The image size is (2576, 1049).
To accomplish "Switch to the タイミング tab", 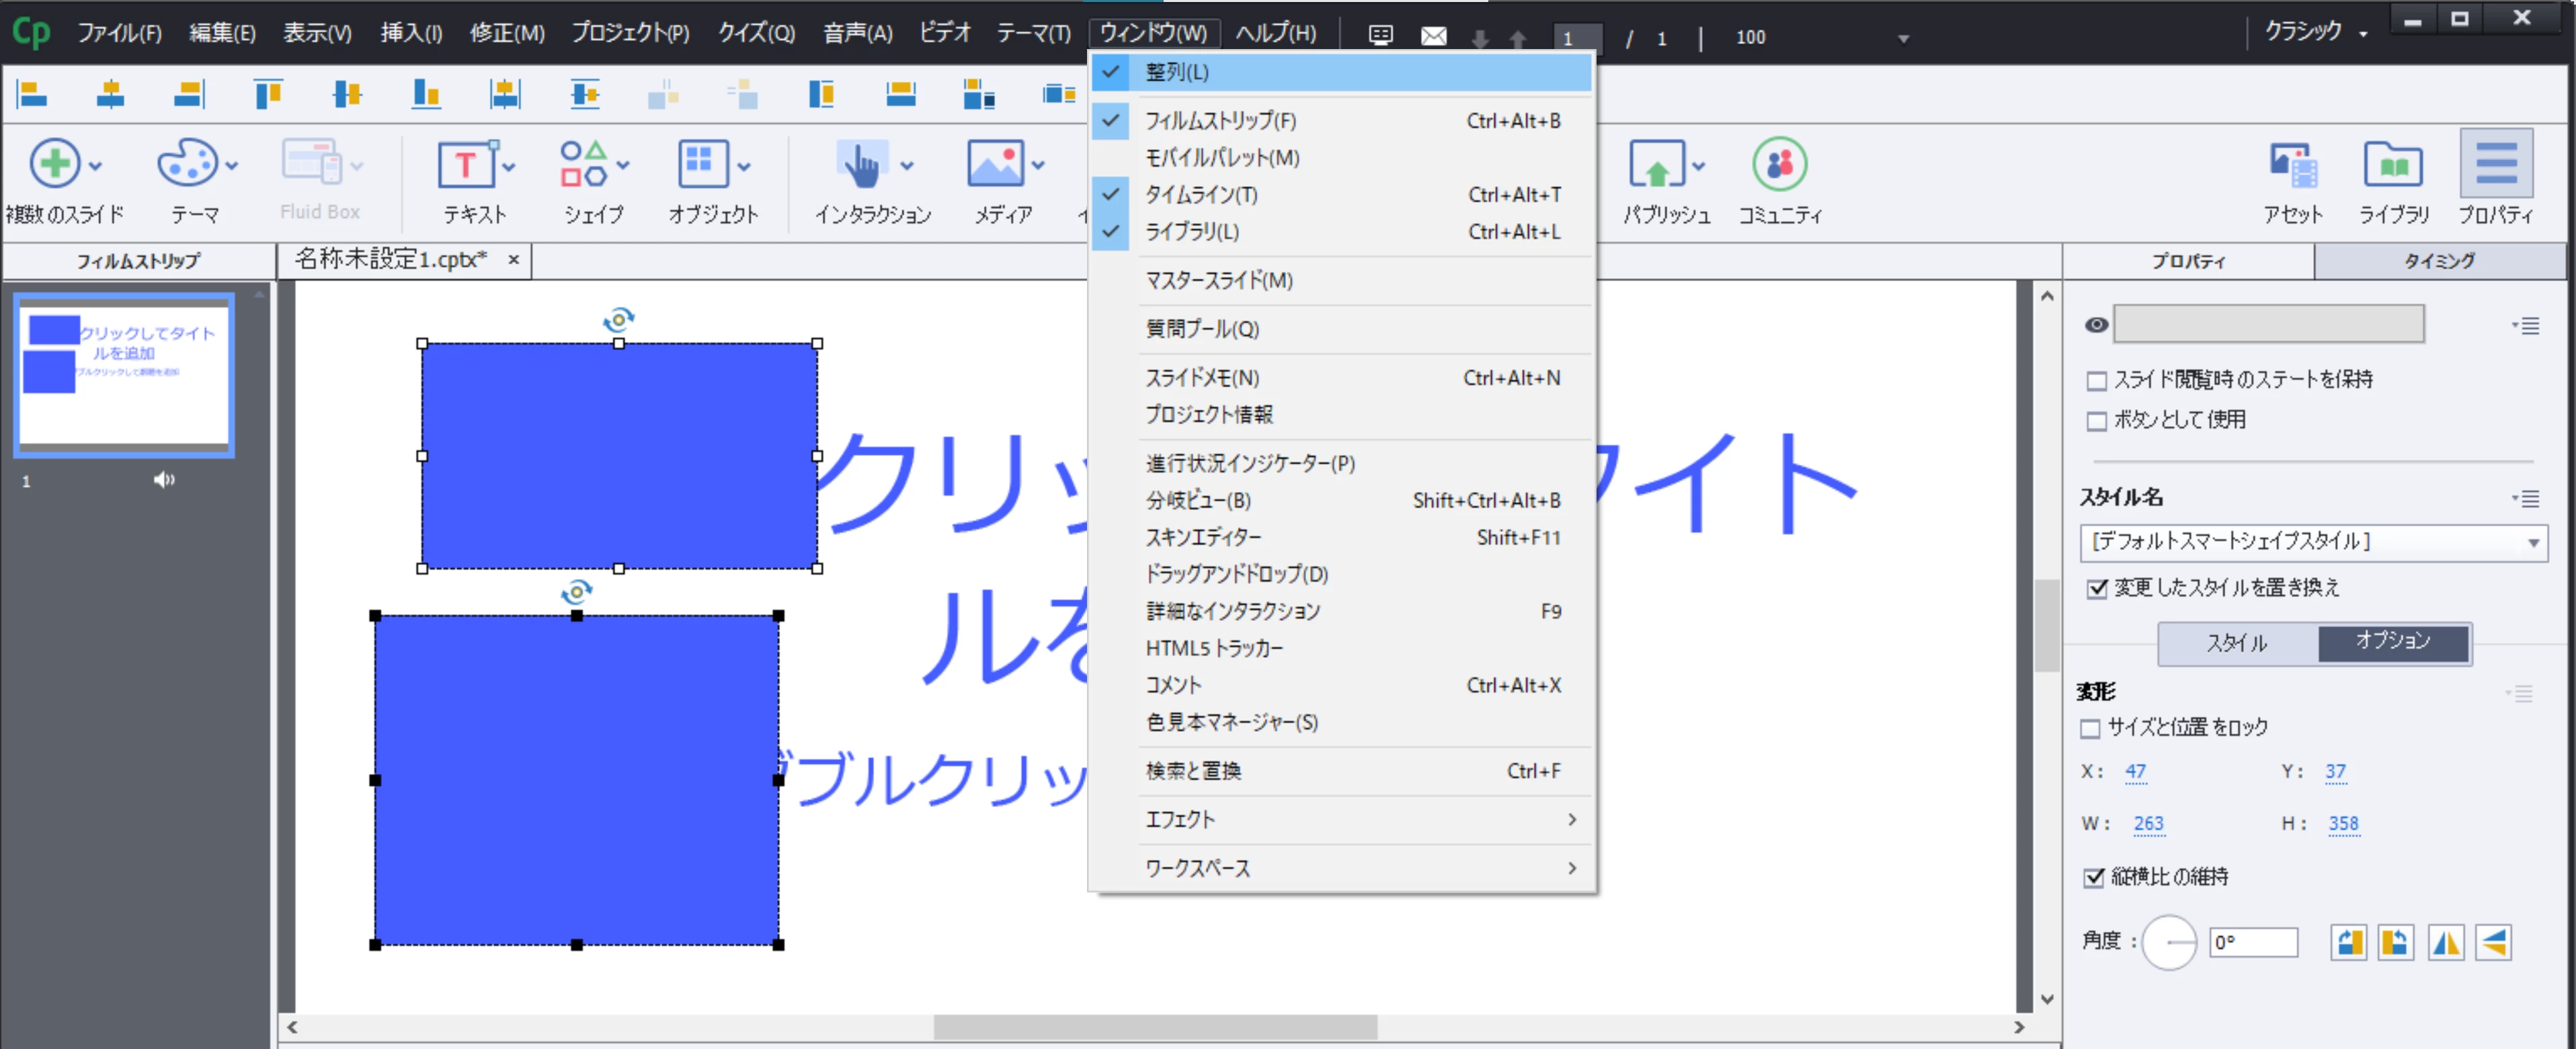I will 2438,261.
